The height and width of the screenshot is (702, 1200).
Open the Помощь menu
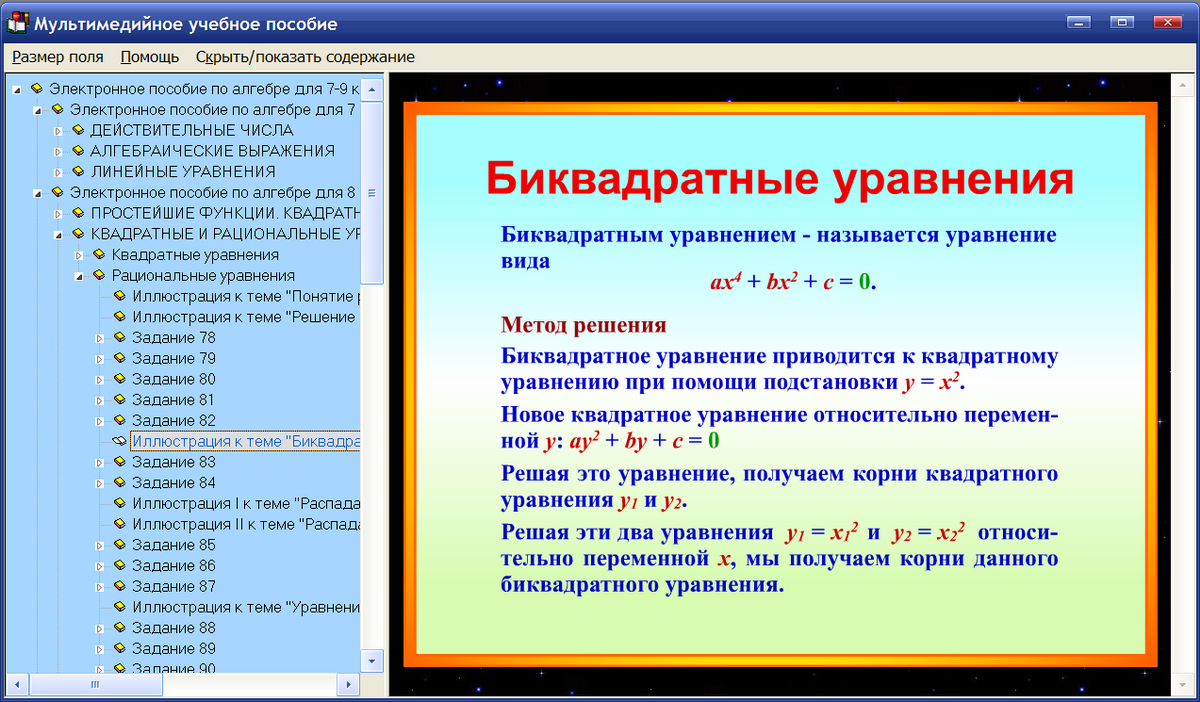(150, 57)
